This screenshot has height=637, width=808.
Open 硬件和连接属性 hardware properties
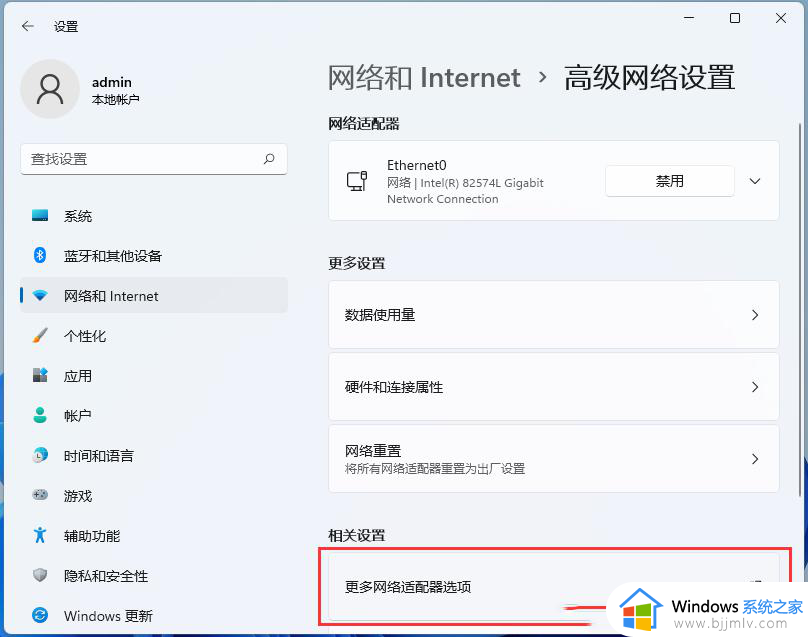553,387
